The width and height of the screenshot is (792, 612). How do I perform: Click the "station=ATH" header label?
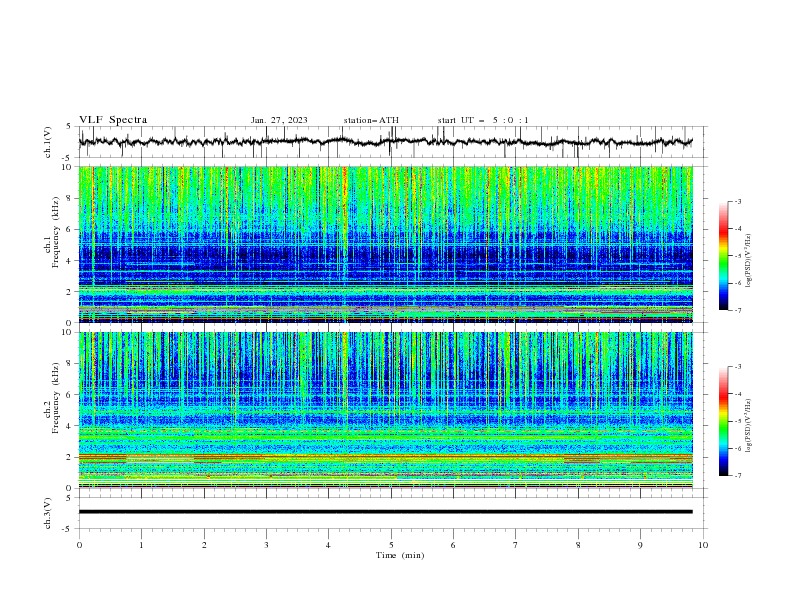pyautogui.click(x=371, y=120)
